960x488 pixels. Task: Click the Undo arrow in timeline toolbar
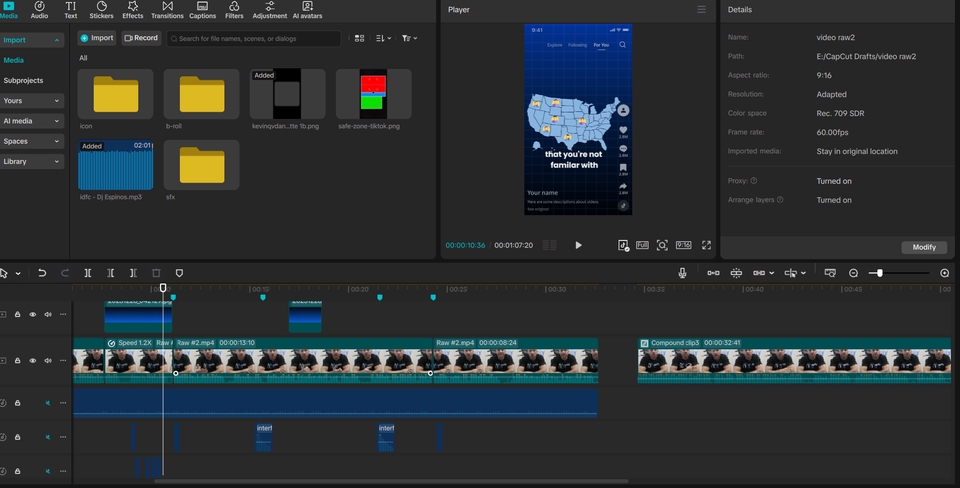pyautogui.click(x=42, y=273)
